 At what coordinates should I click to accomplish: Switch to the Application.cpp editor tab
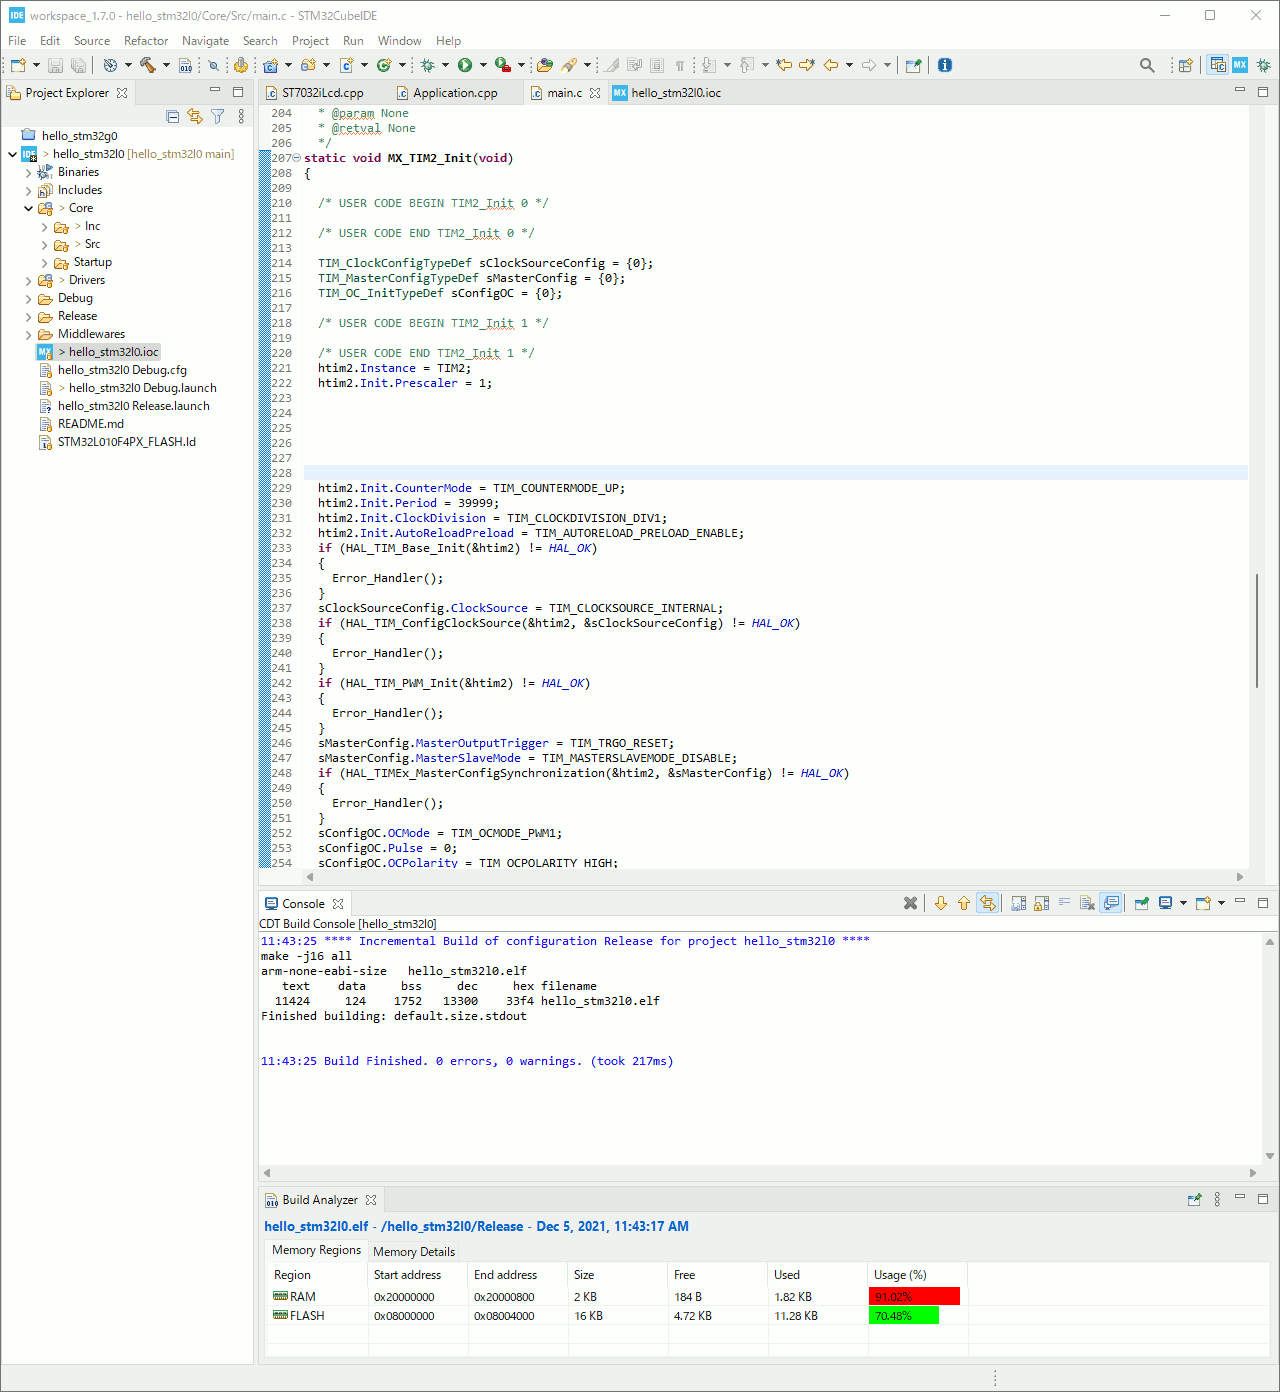455,92
